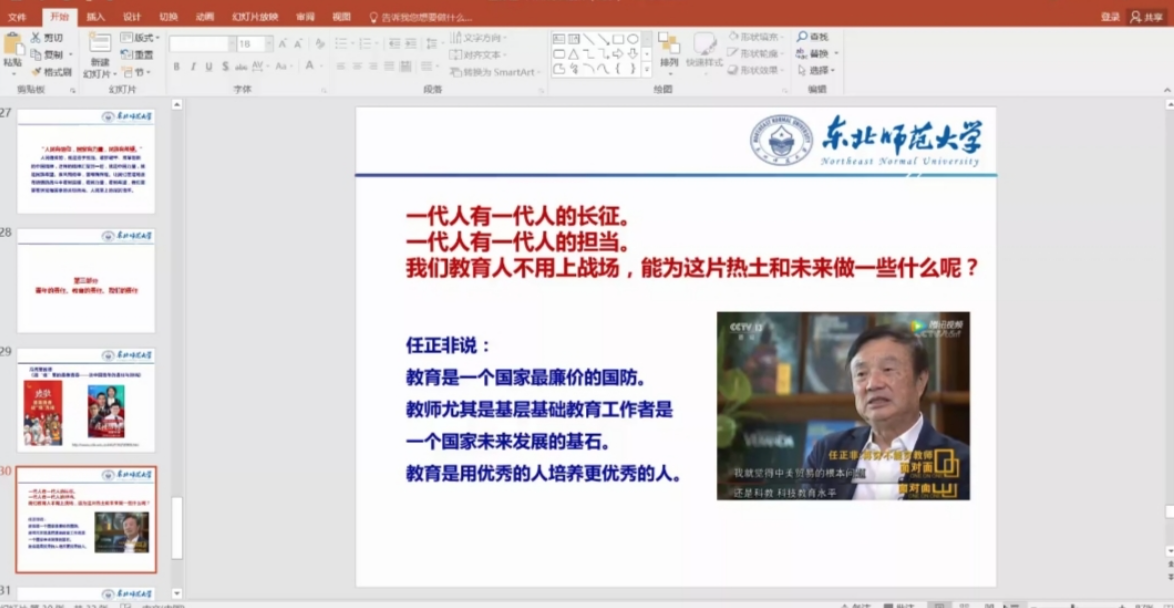Open the Slide Show (幻灯片放映) tab
1174x608 pixels.
[253, 17]
